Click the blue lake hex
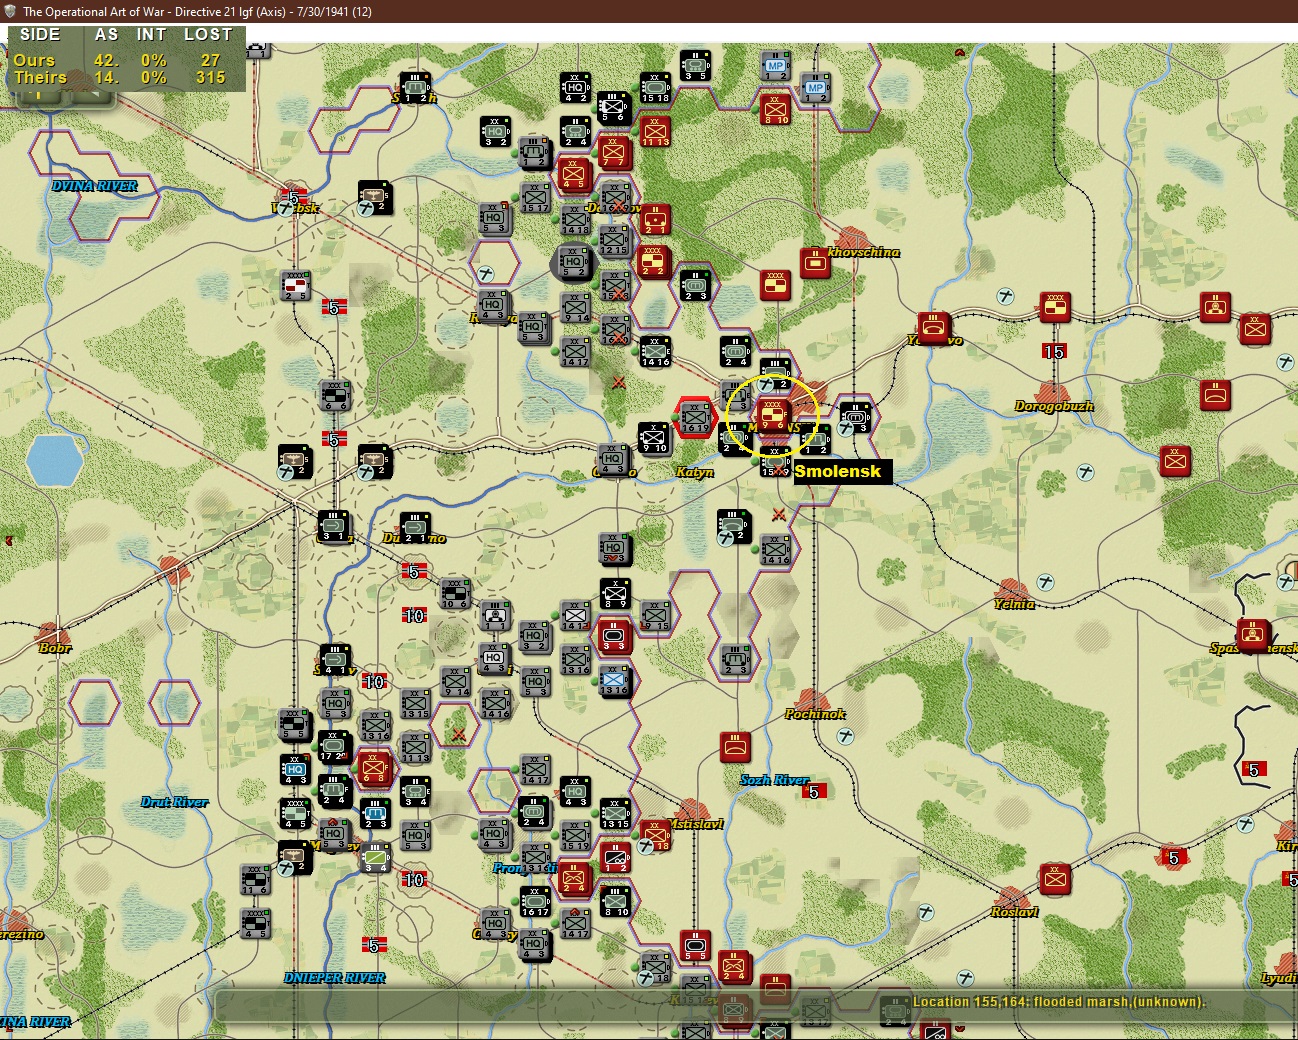This screenshot has height=1040, width=1298. tap(54, 460)
